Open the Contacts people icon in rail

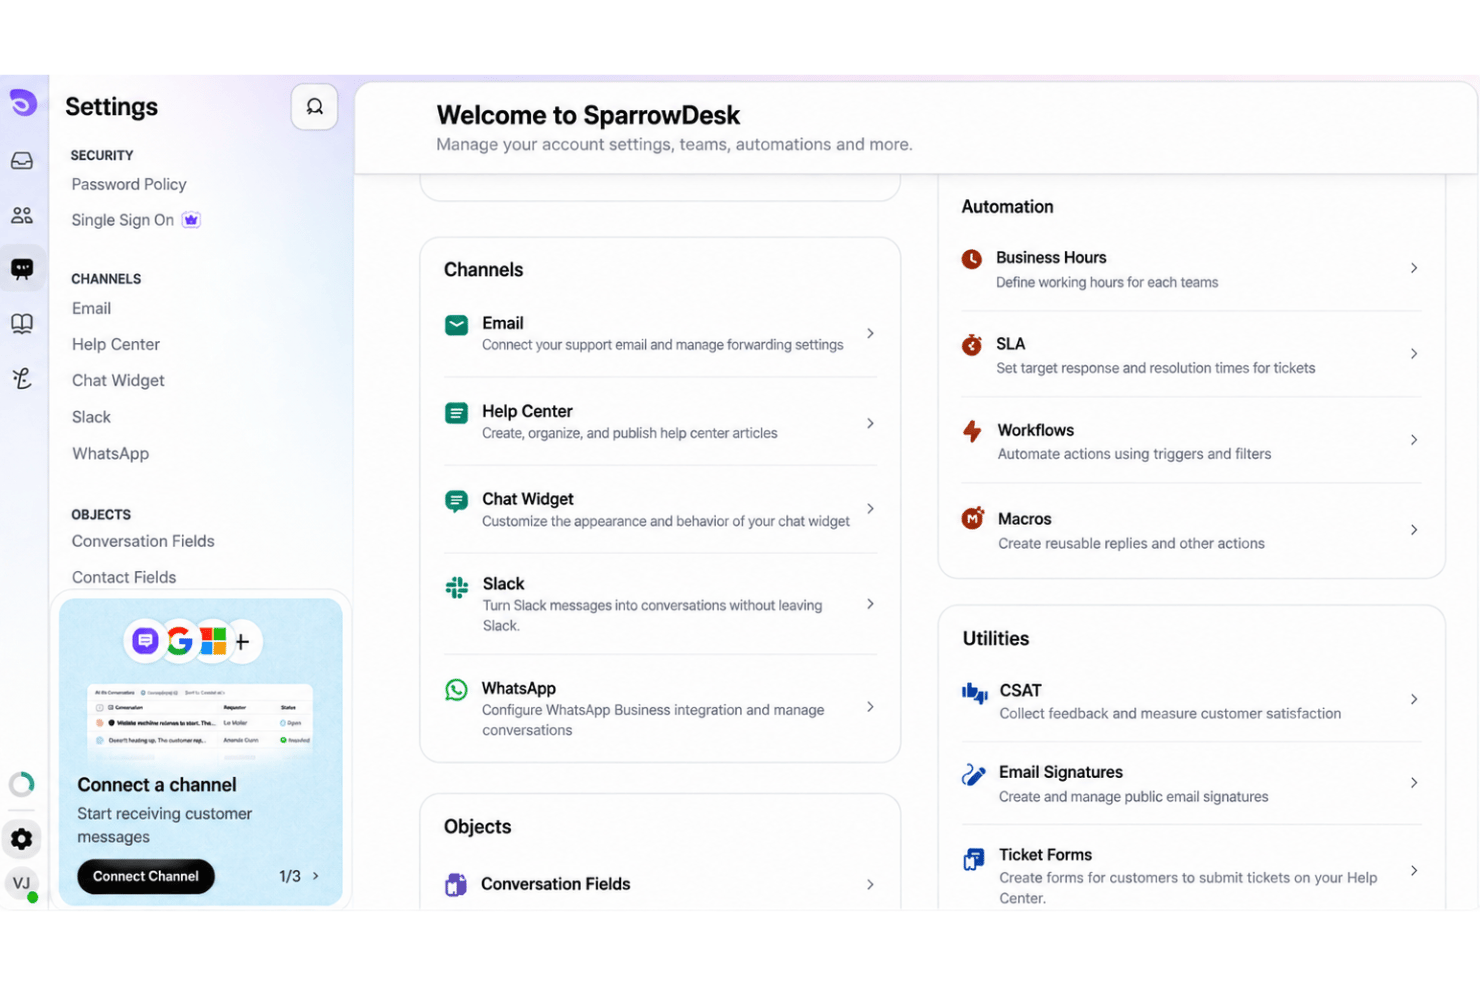coord(22,215)
